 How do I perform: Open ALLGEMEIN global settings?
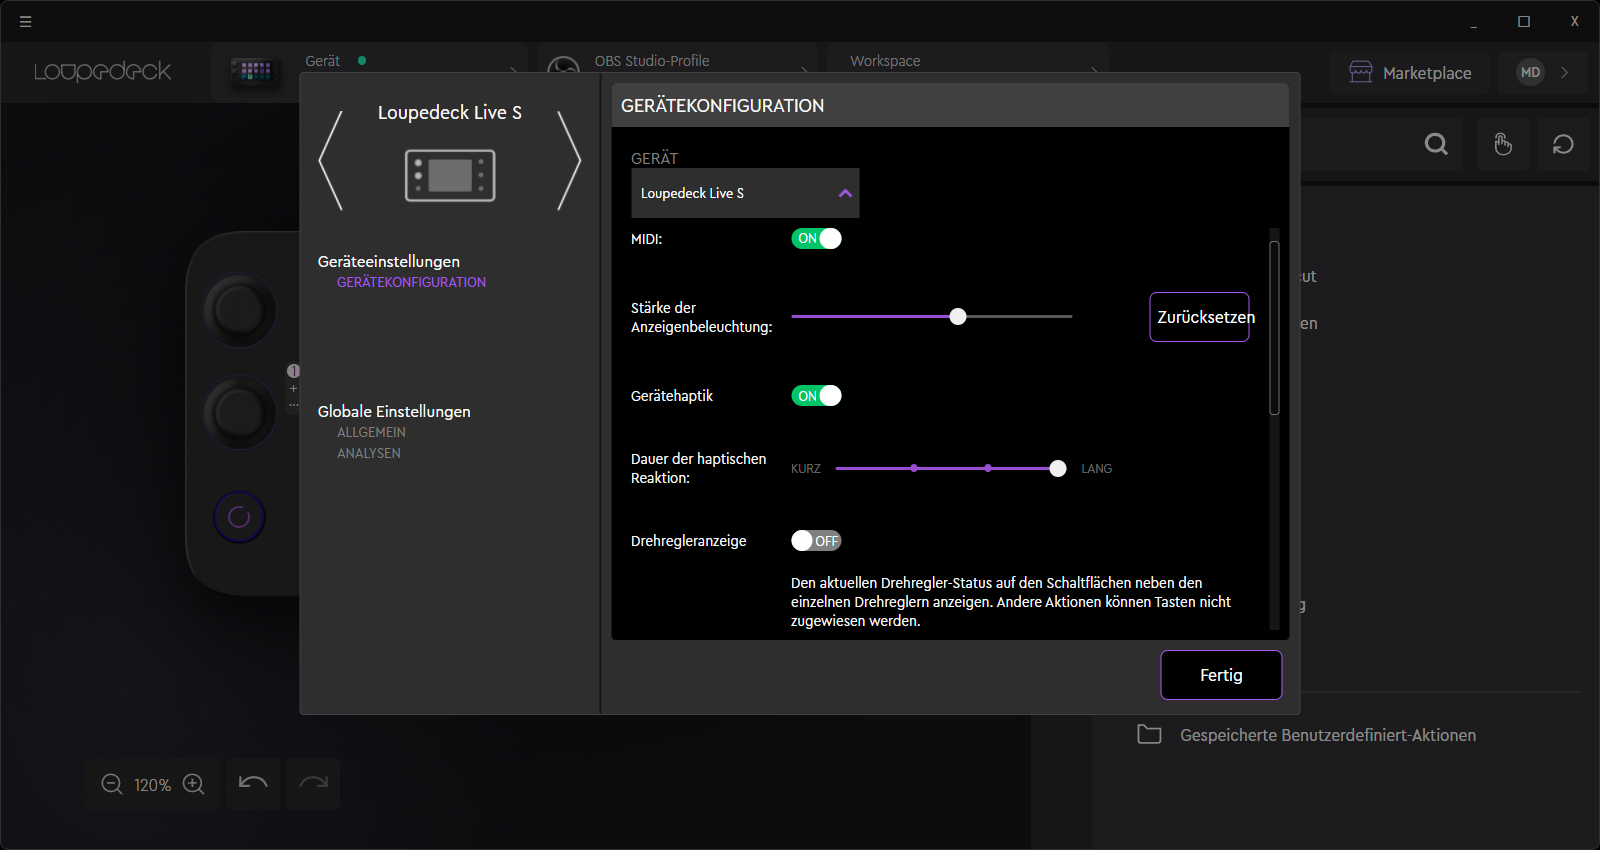pyautogui.click(x=371, y=433)
